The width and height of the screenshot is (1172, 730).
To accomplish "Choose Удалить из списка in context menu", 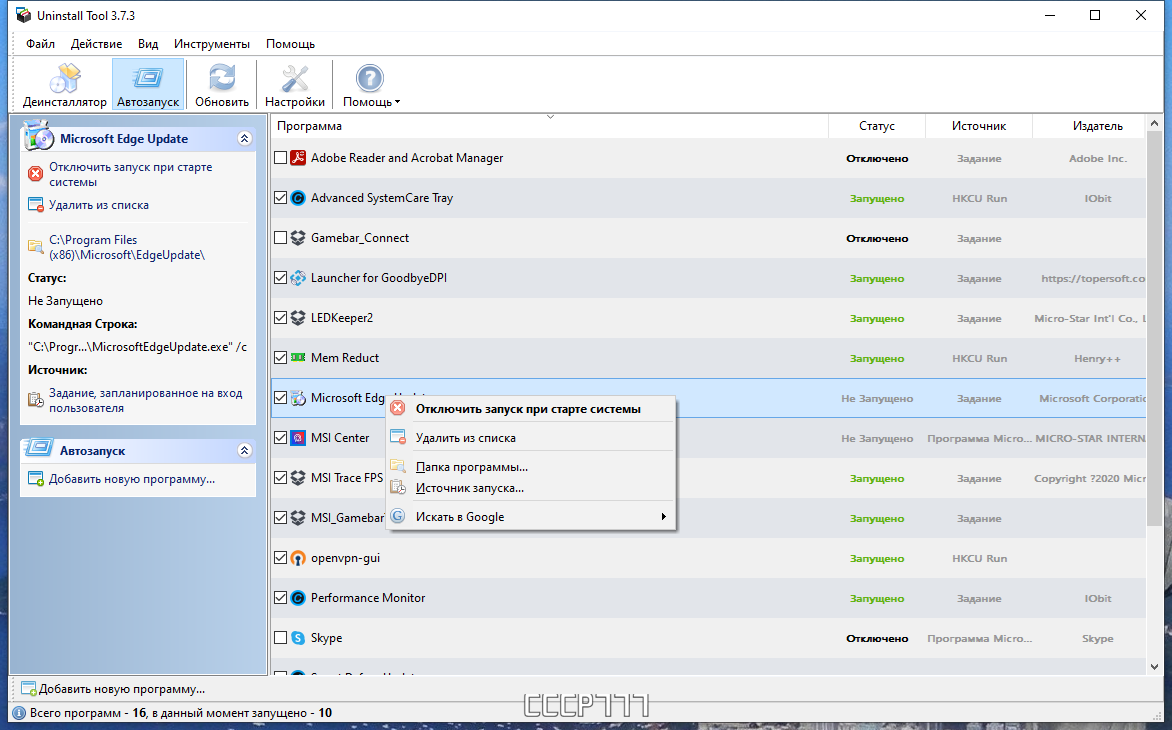I will coord(466,438).
